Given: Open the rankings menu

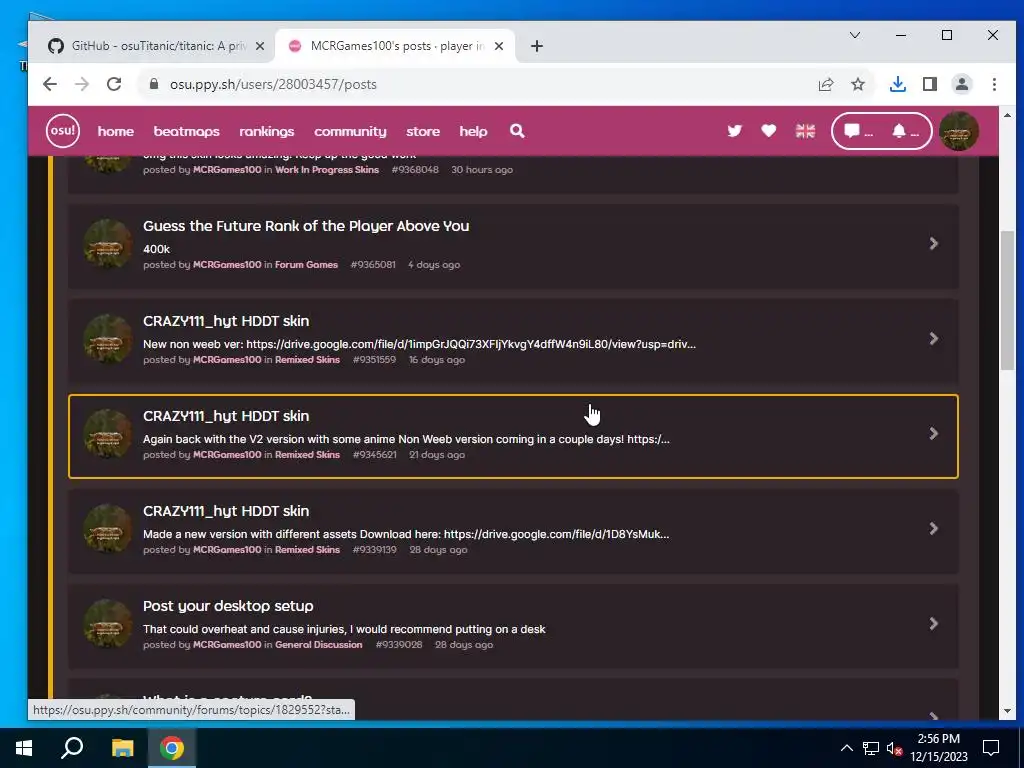Looking at the screenshot, I should (x=266, y=131).
